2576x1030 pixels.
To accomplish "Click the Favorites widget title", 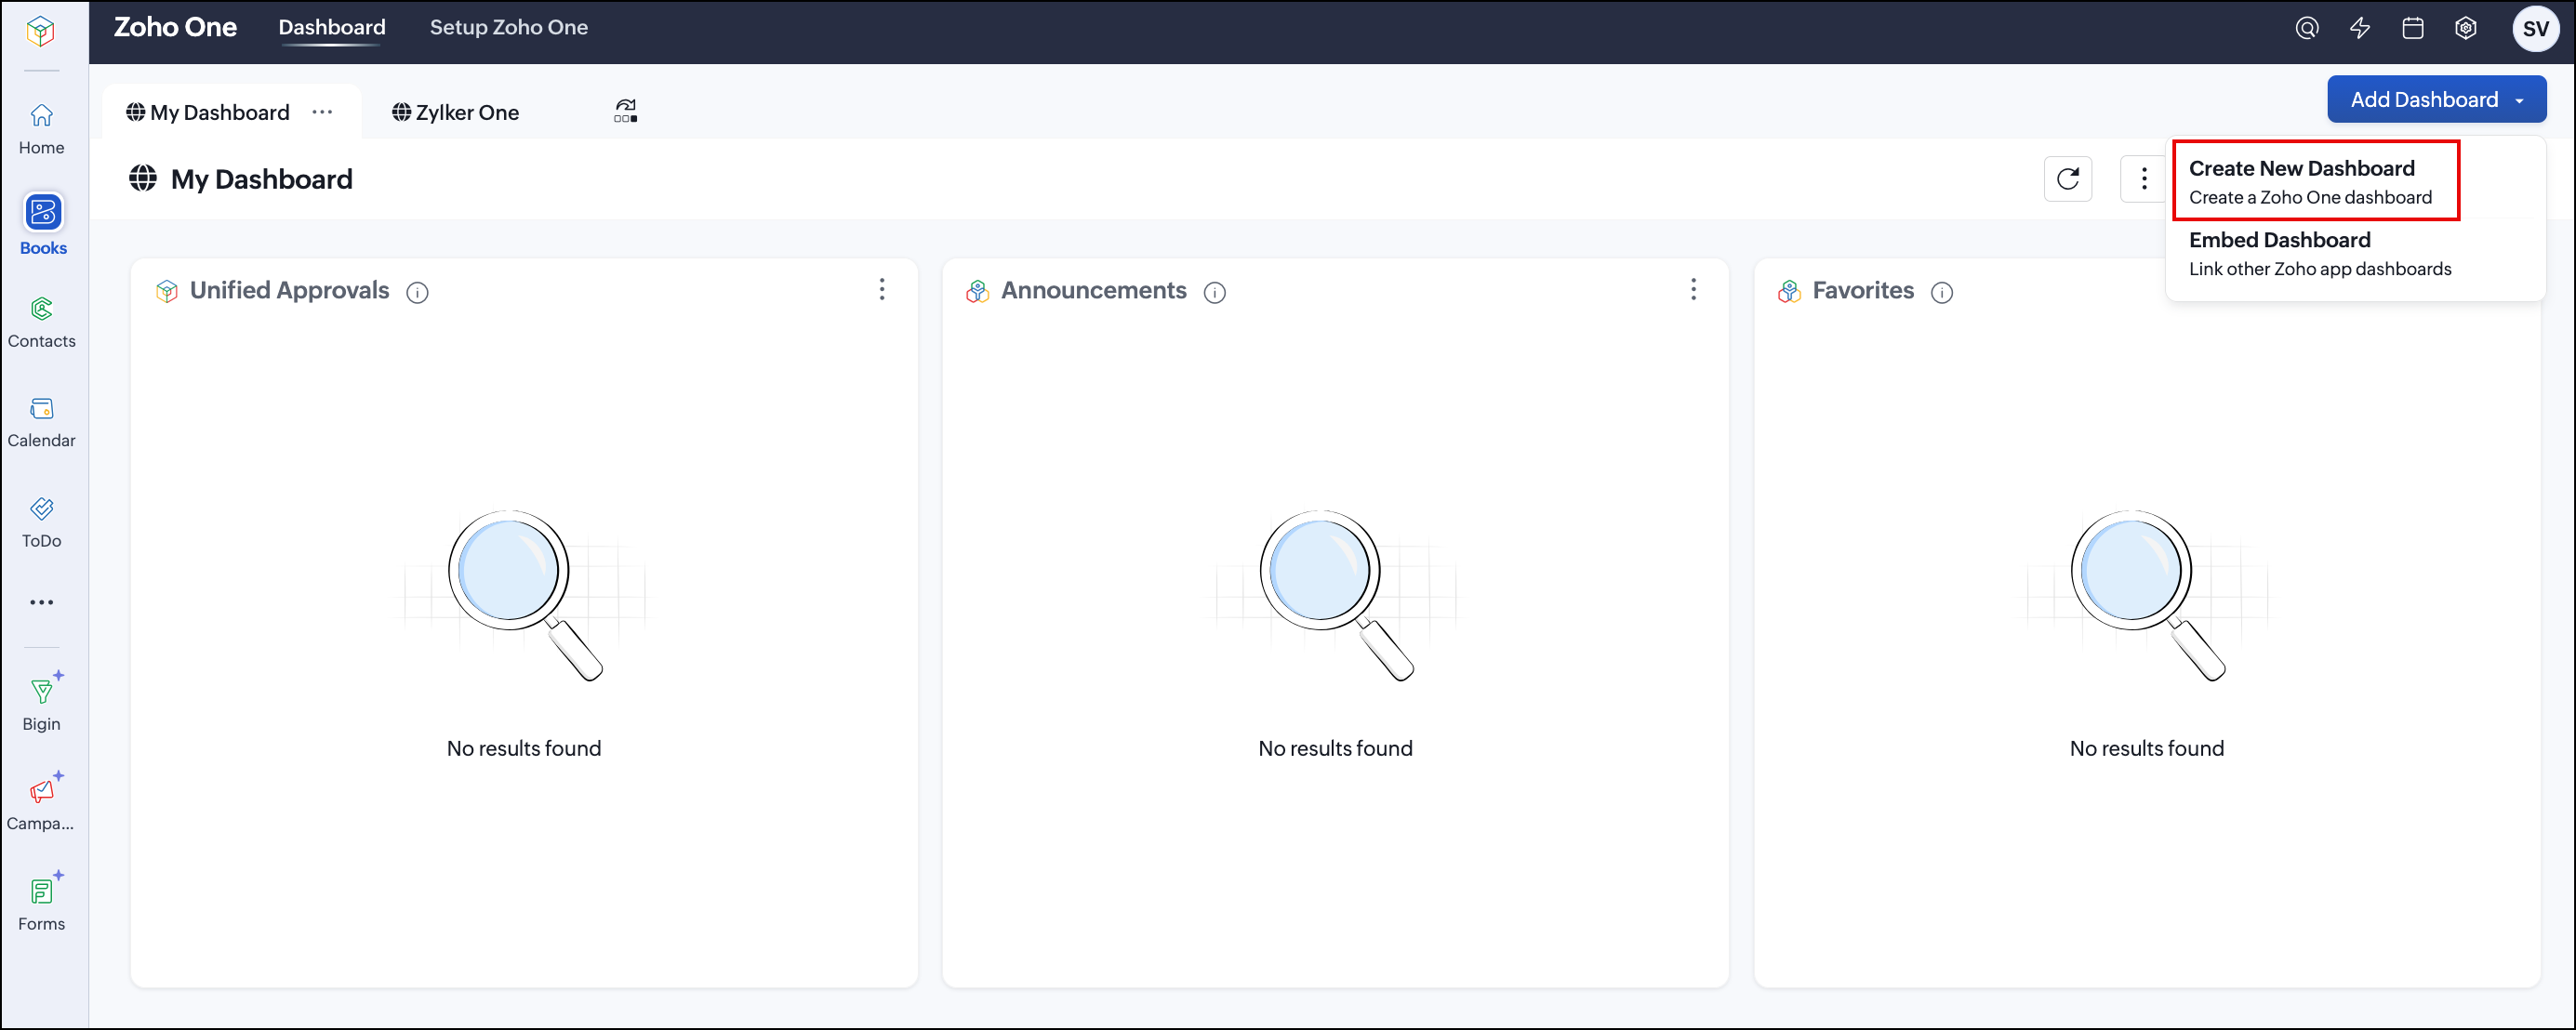I will 1863,290.
